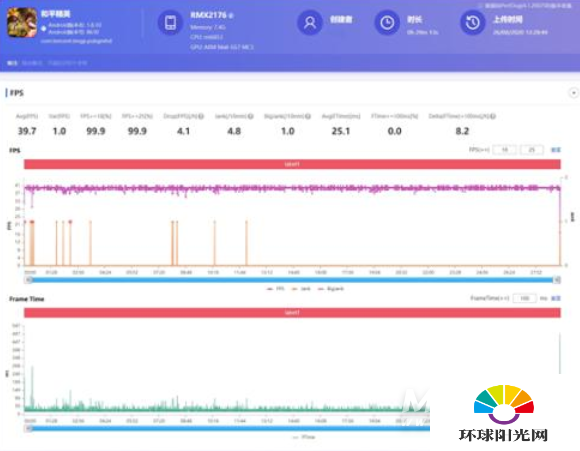Click the Delta(FTime) value 8.2
This screenshot has width=580, height=451.
pyautogui.click(x=462, y=131)
